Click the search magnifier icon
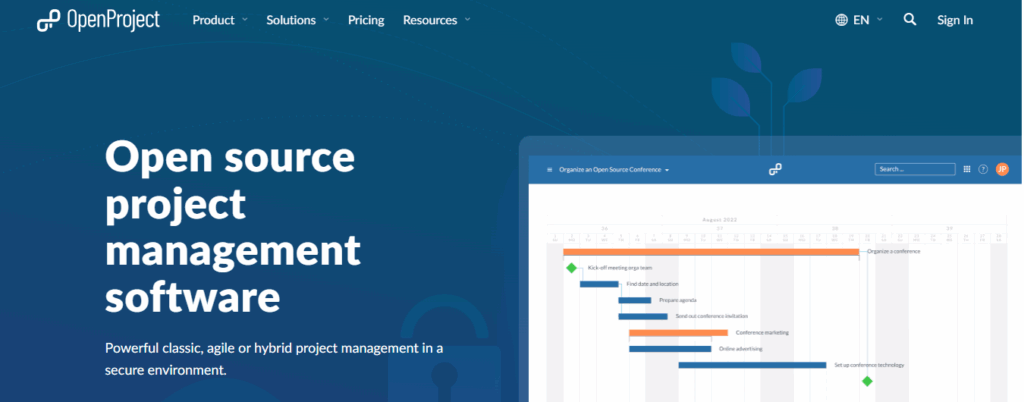 pos(910,20)
